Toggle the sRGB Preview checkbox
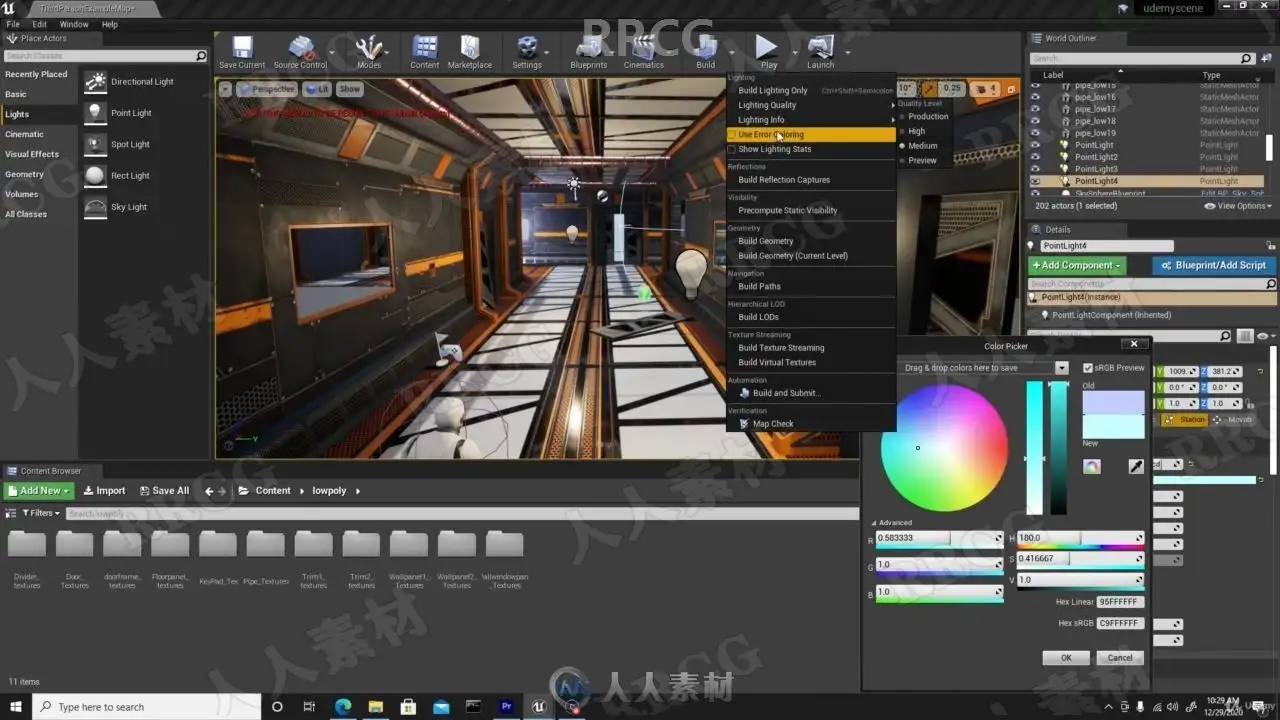The width and height of the screenshot is (1280, 720). point(1088,368)
